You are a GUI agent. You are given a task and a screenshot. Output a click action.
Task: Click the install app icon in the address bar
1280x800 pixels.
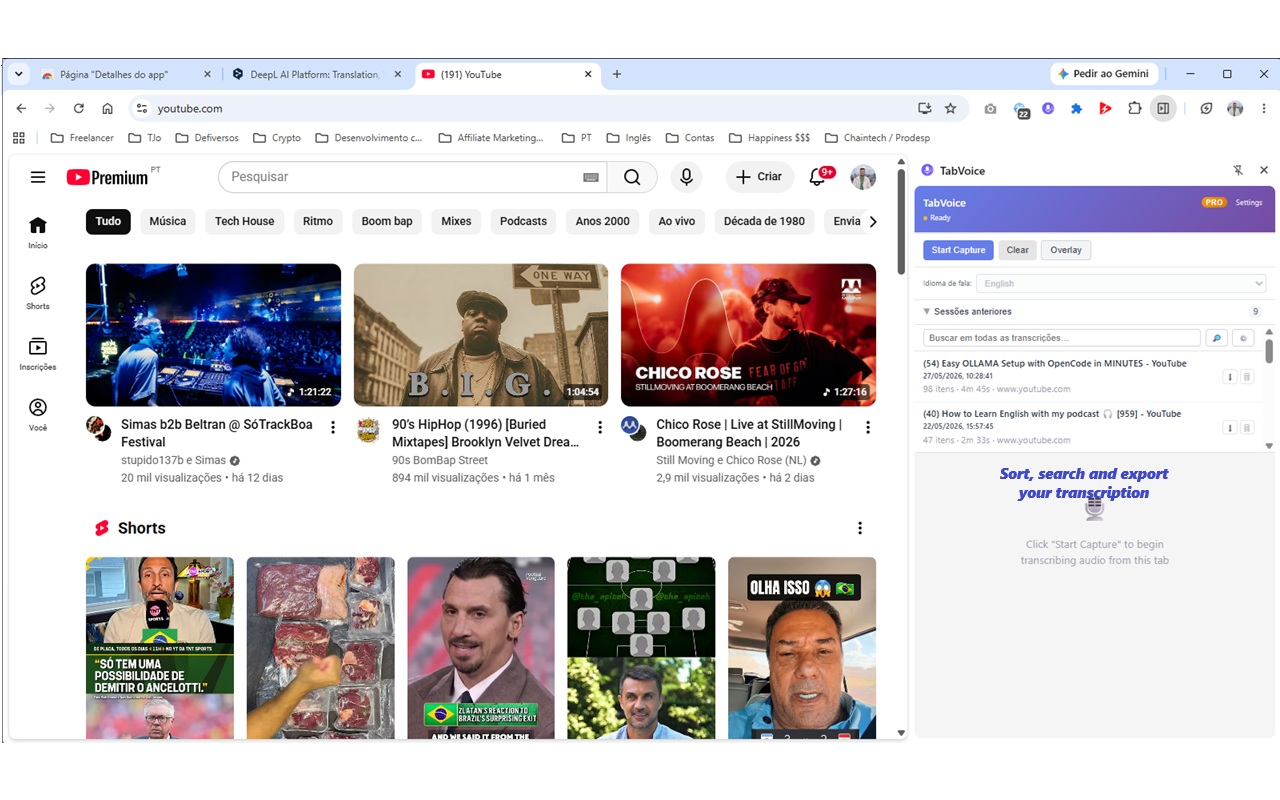click(924, 108)
